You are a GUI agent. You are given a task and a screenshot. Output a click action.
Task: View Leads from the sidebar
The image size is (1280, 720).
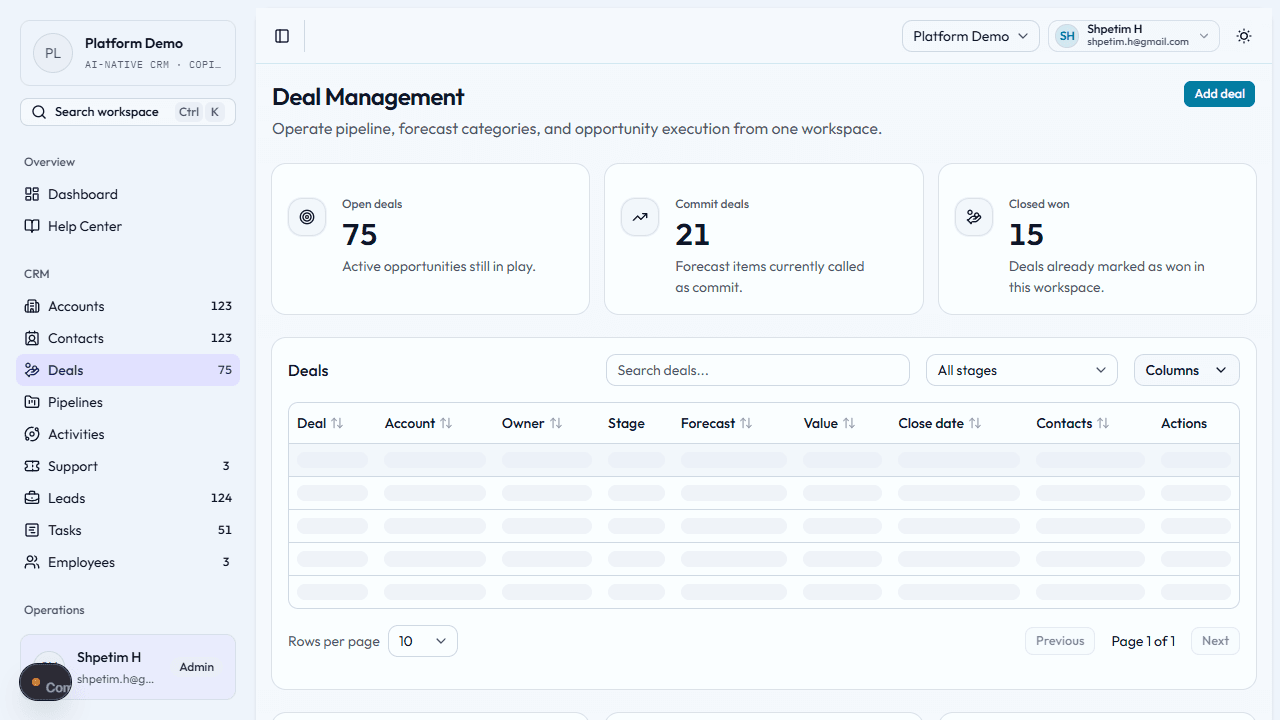click(x=68, y=498)
